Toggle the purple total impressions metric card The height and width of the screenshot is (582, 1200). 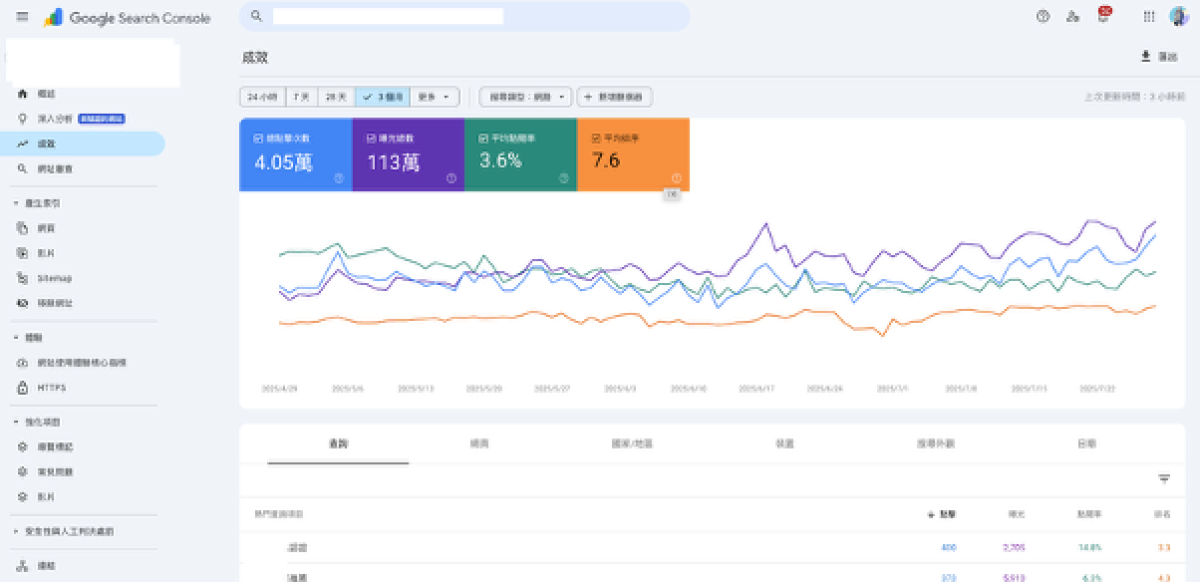coord(408,154)
